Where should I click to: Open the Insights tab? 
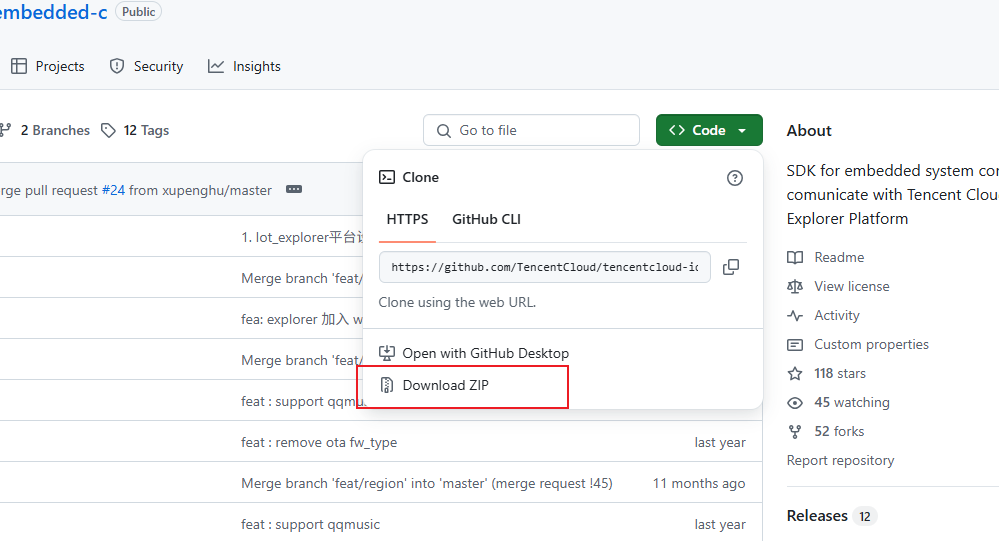[244, 66]
